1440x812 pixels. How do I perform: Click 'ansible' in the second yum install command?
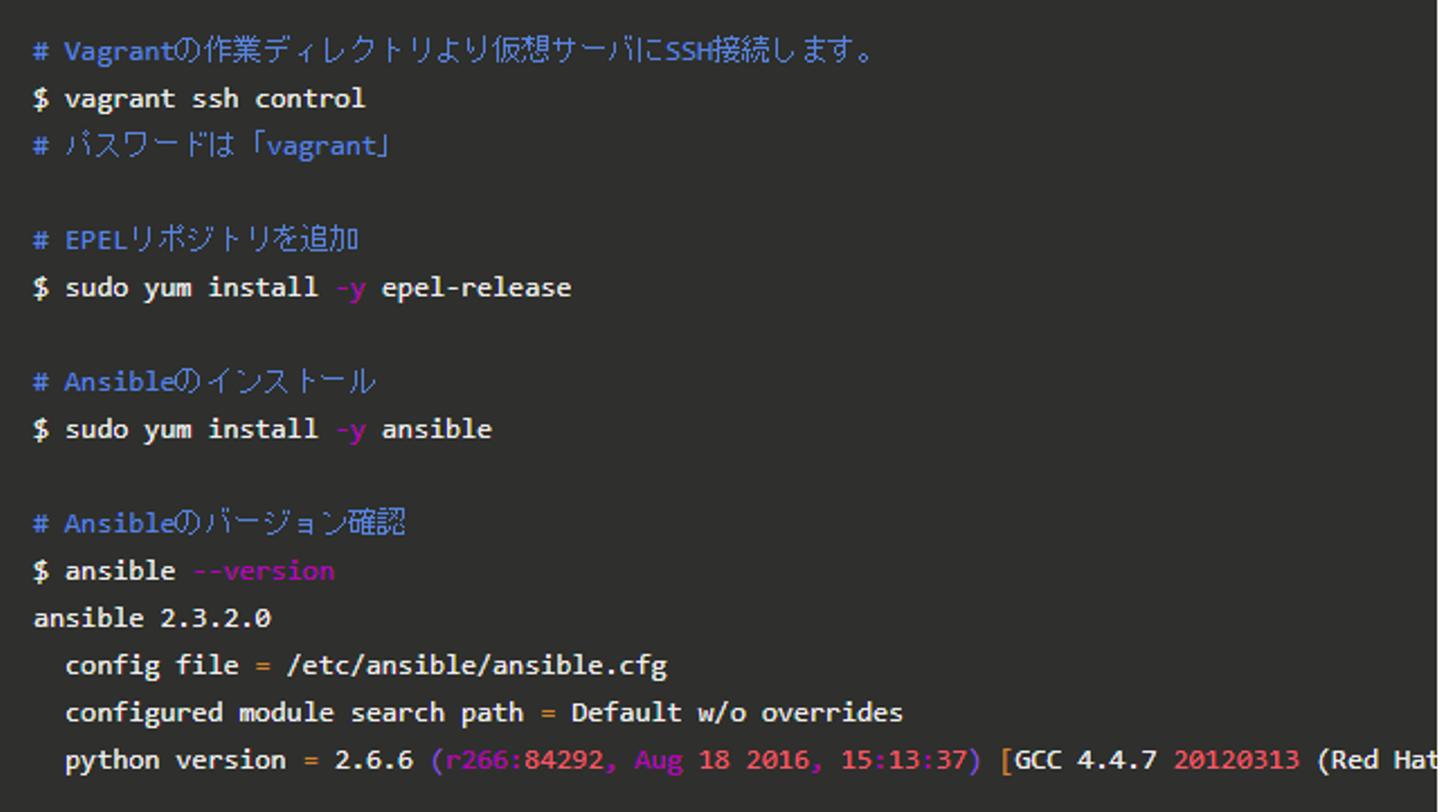point(436,429)
